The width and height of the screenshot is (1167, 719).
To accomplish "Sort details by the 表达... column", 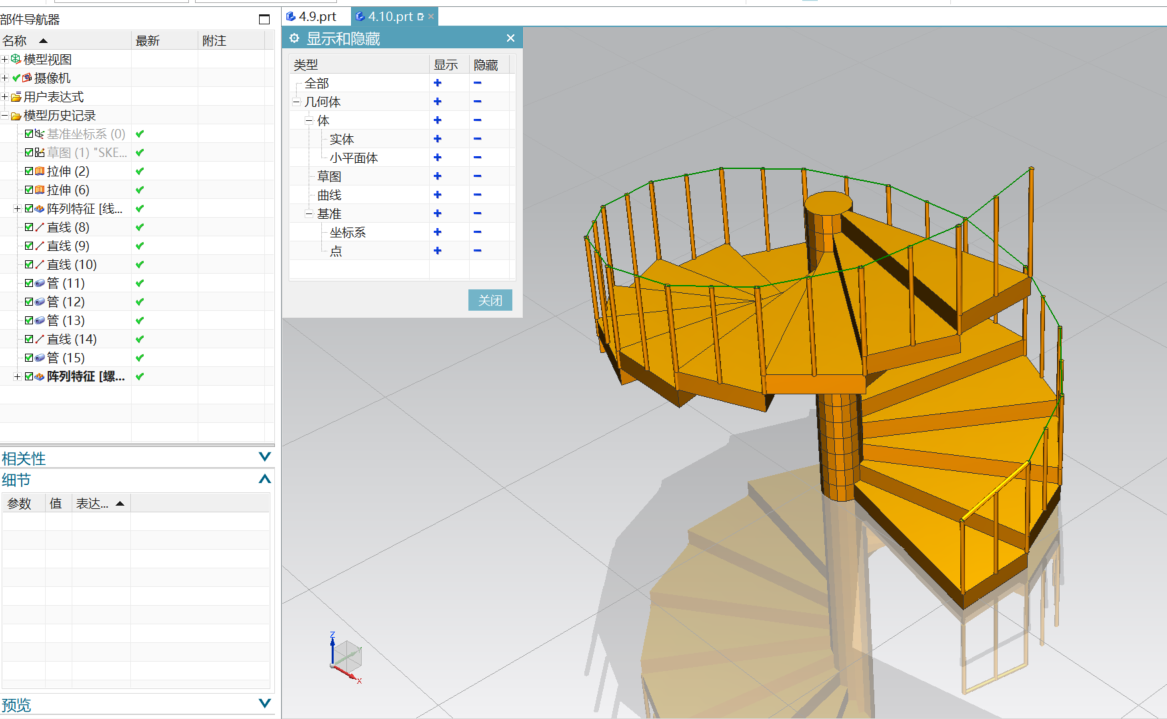I will click(100, 504).
